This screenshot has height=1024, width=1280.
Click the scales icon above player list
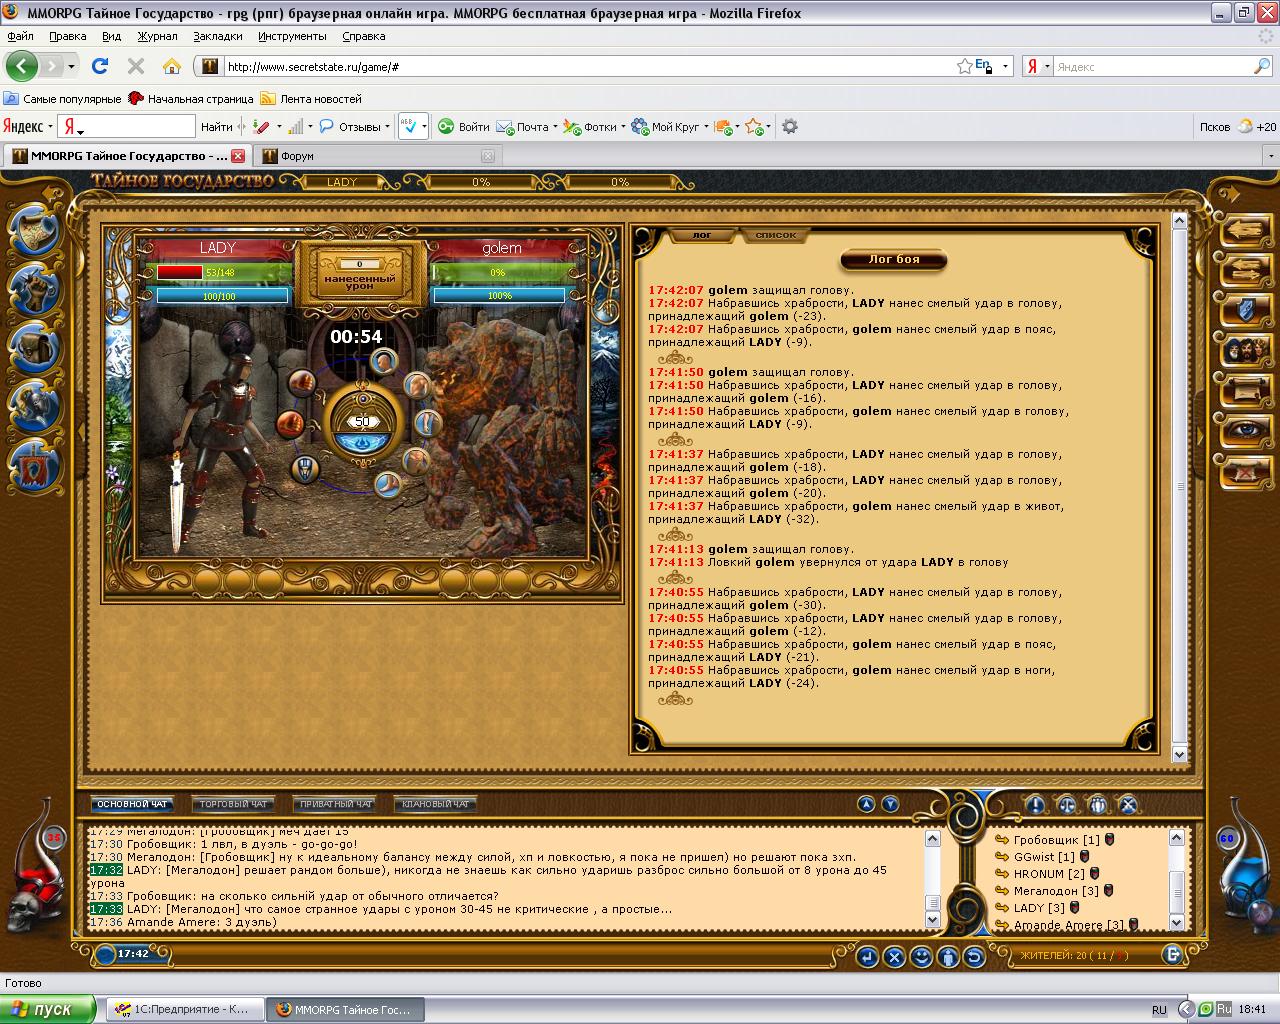(1066, 804)
